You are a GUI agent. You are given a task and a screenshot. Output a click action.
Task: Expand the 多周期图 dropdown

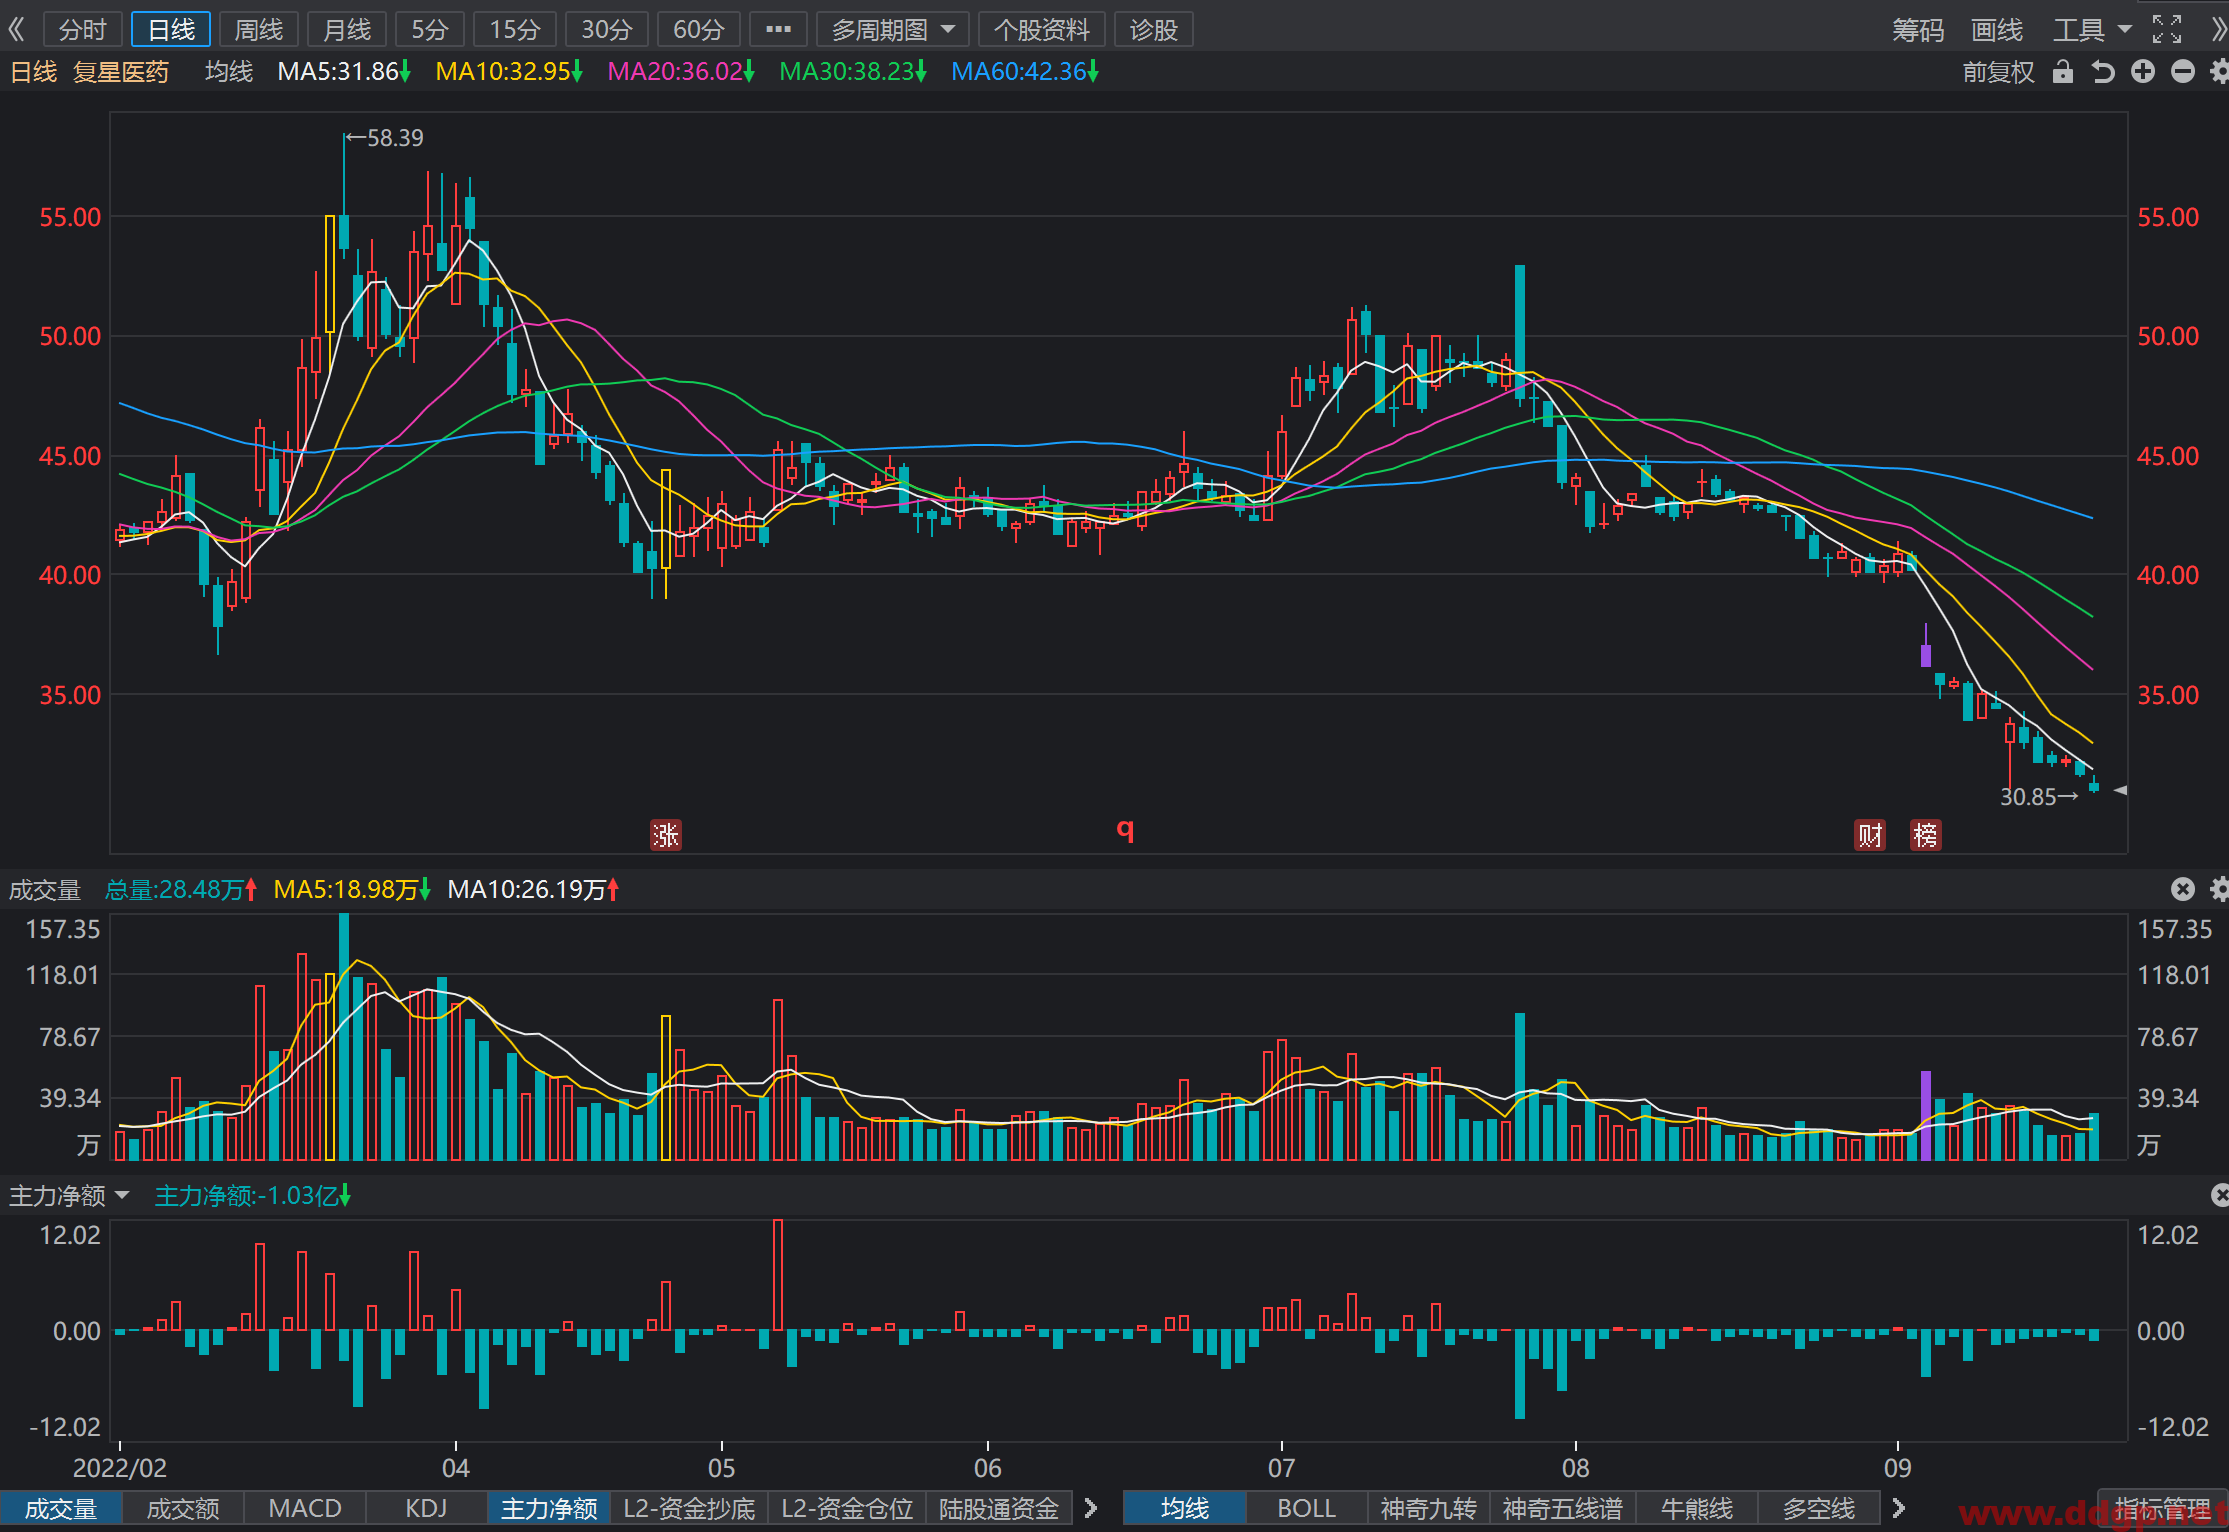892,30
